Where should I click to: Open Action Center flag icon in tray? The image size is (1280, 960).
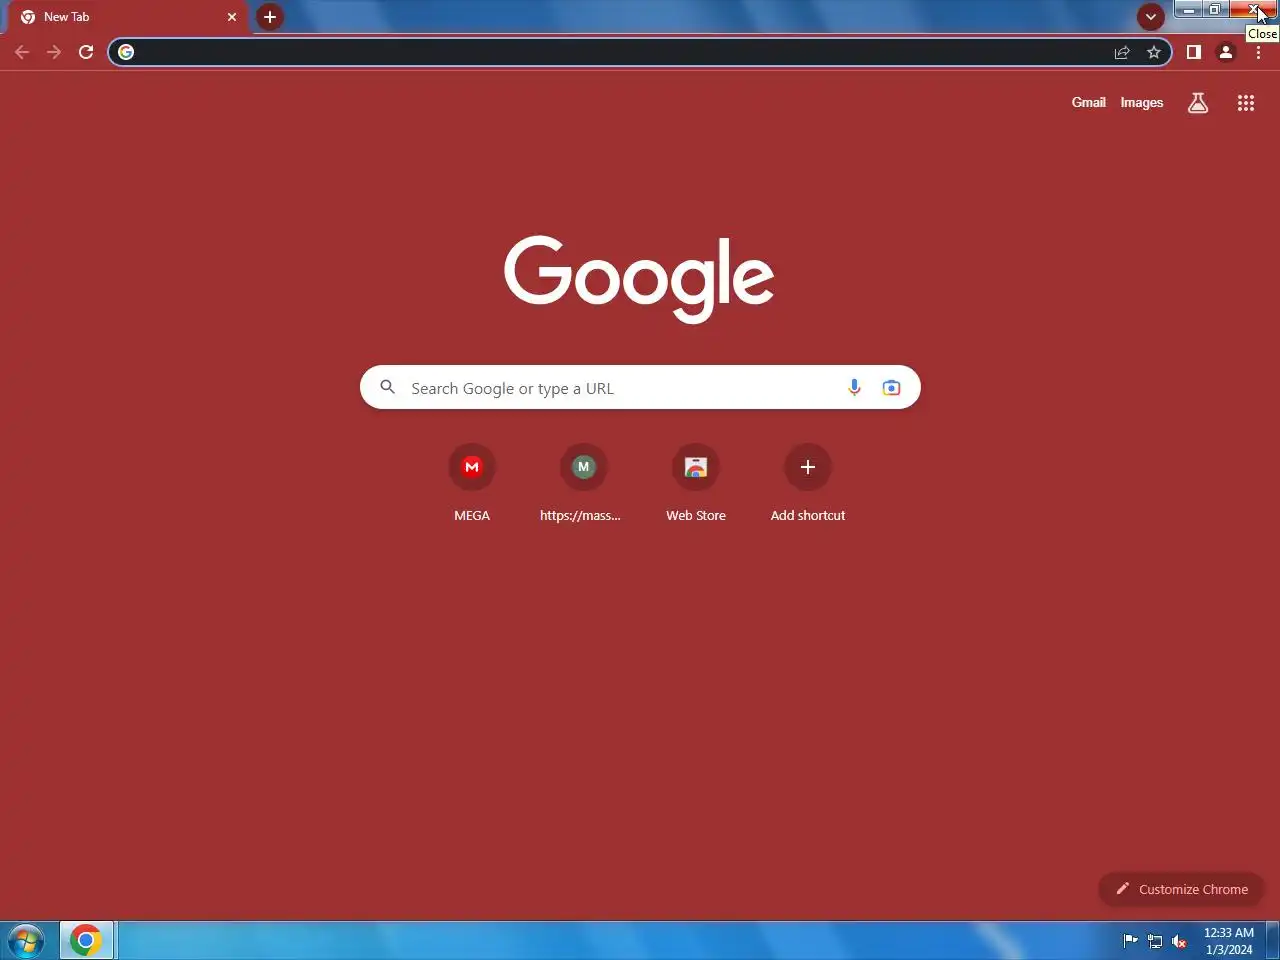pyautogui.click(x=1131, y=940)
